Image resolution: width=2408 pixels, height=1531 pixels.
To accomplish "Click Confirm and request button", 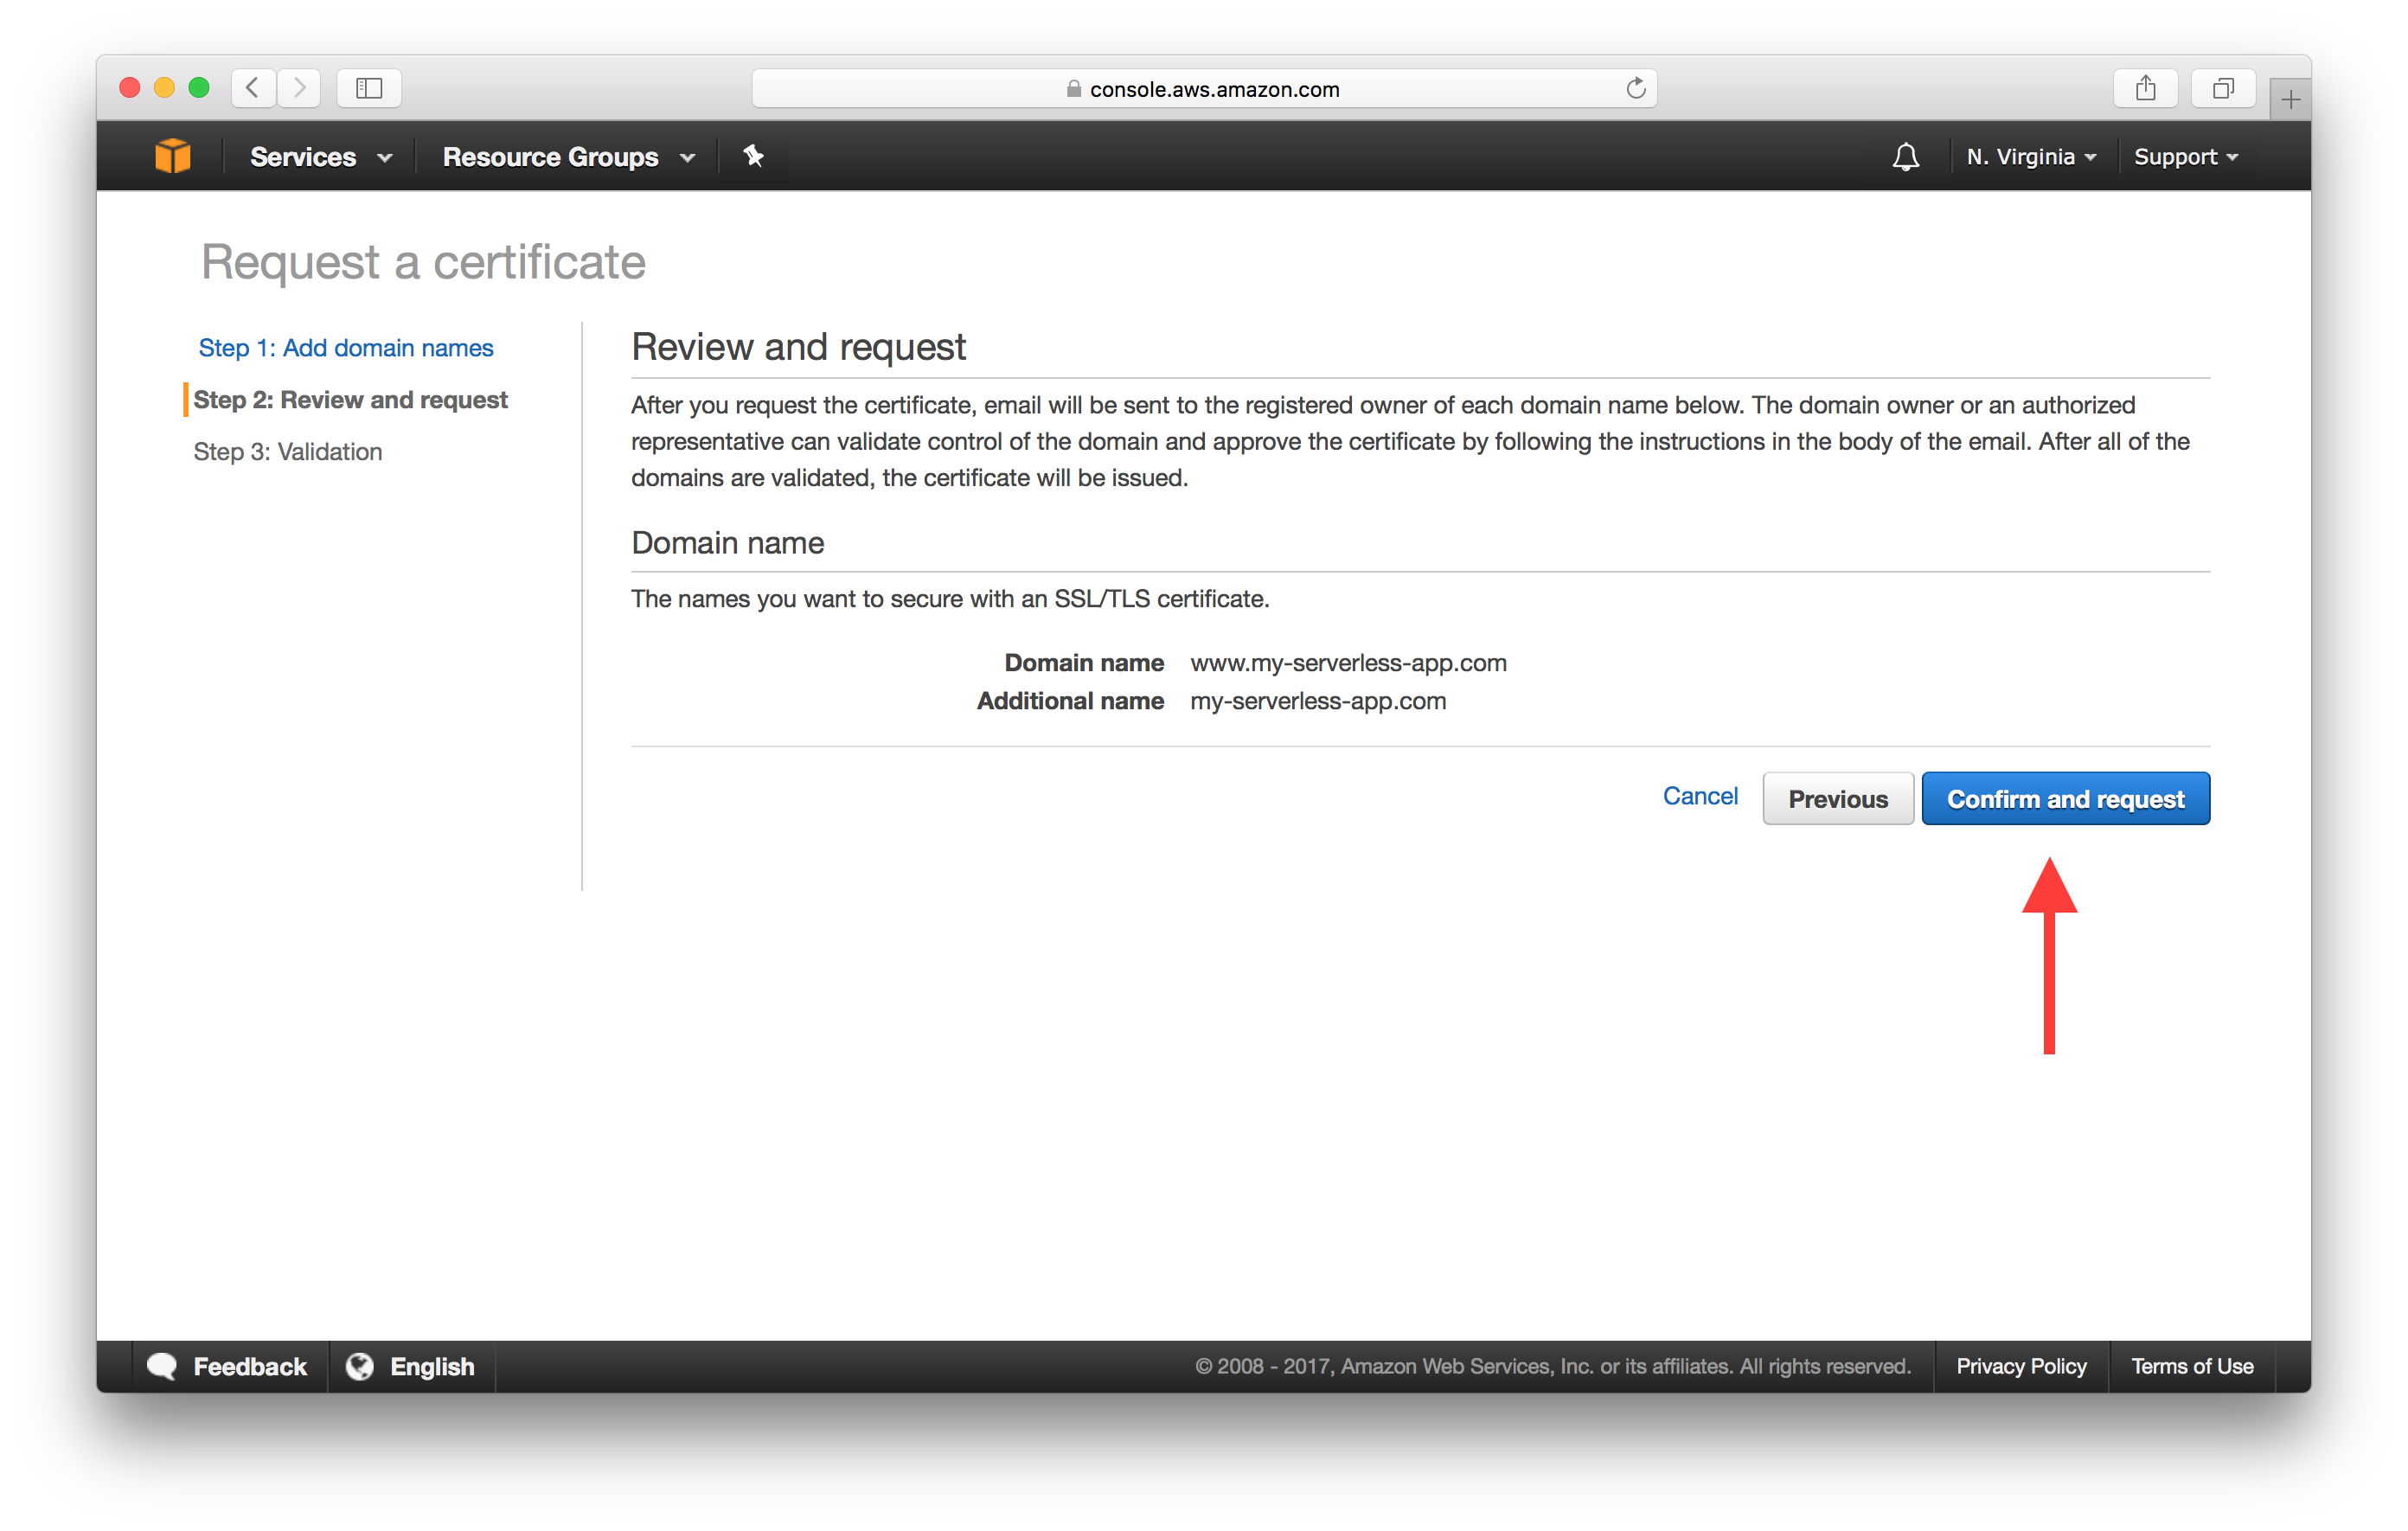I will (x=2065, y=799).
